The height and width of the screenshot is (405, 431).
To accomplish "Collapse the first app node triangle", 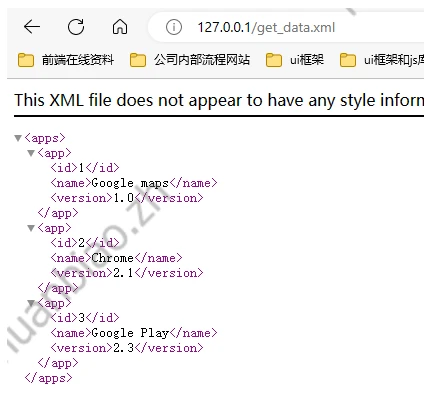I will coord(31,153).
